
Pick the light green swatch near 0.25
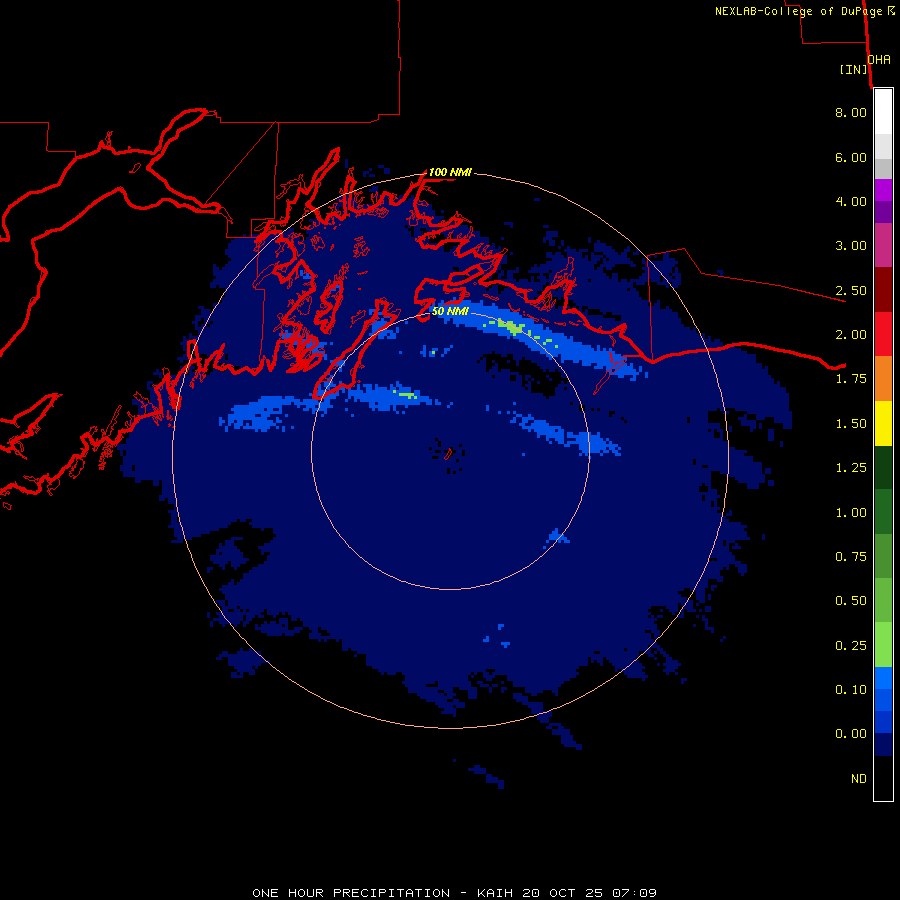tap(883, 645)
